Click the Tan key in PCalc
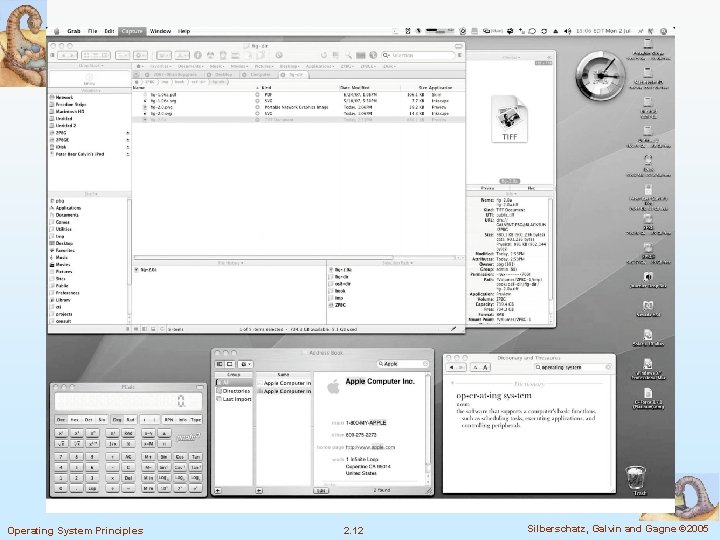 click(196, 457)
